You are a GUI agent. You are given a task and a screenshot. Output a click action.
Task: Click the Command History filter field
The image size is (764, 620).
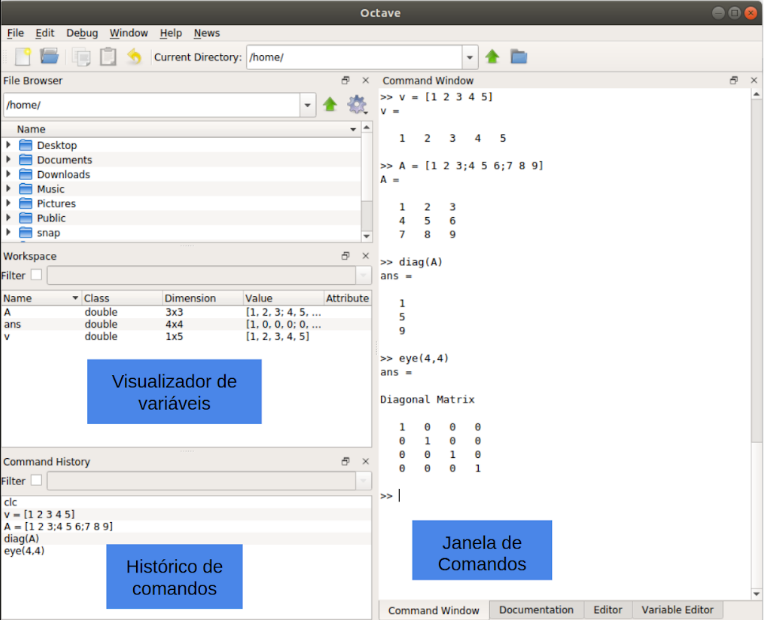(201, 481)
